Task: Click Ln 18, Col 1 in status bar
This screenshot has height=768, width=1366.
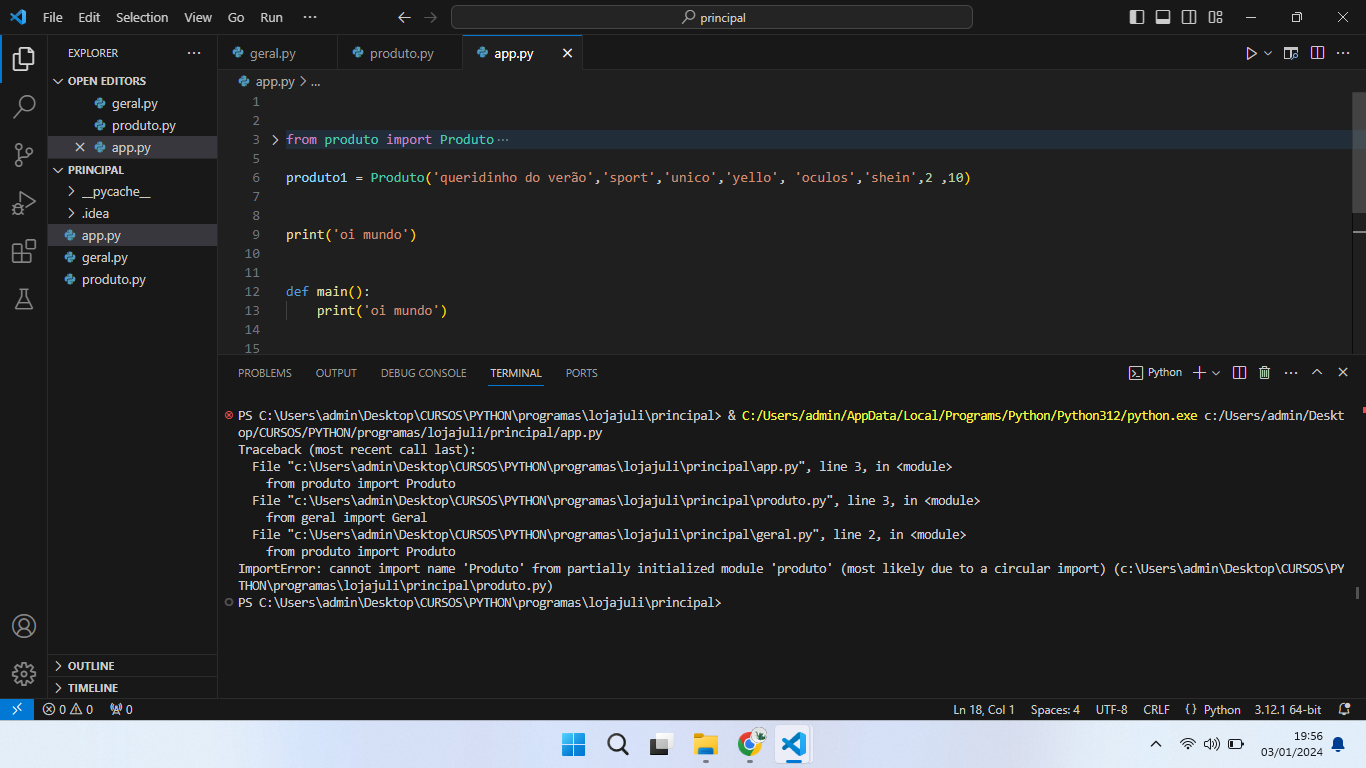Action: 984,709
